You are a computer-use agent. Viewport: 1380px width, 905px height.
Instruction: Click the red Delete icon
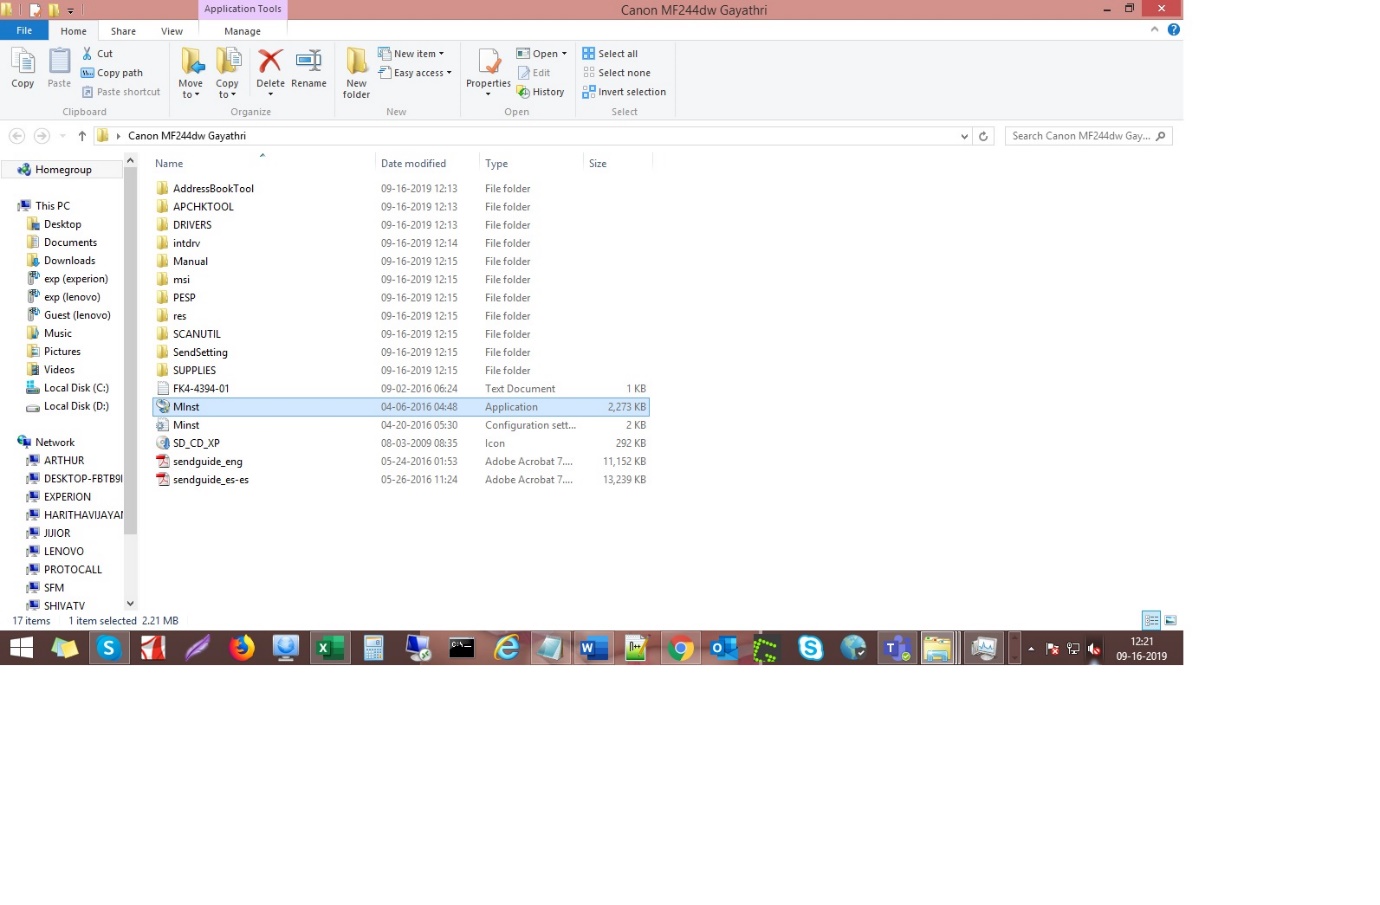(x=270, y=62)
